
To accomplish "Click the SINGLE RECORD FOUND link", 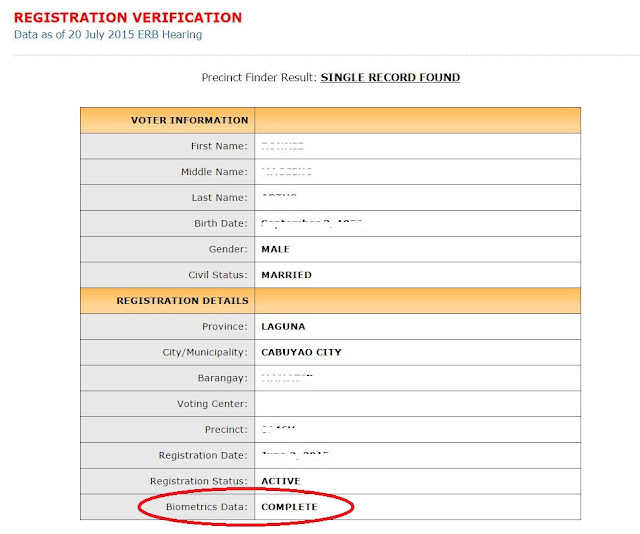I will [390, 78].
